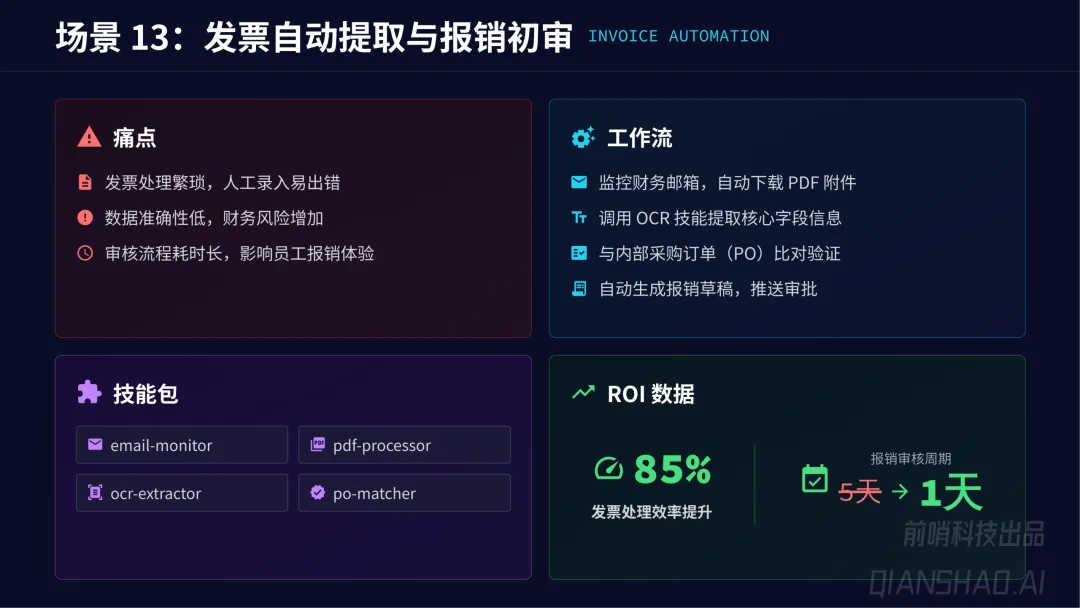
Task: Click the INVOICE AUTOMATION subtitle label
Action: pos(678,36)
